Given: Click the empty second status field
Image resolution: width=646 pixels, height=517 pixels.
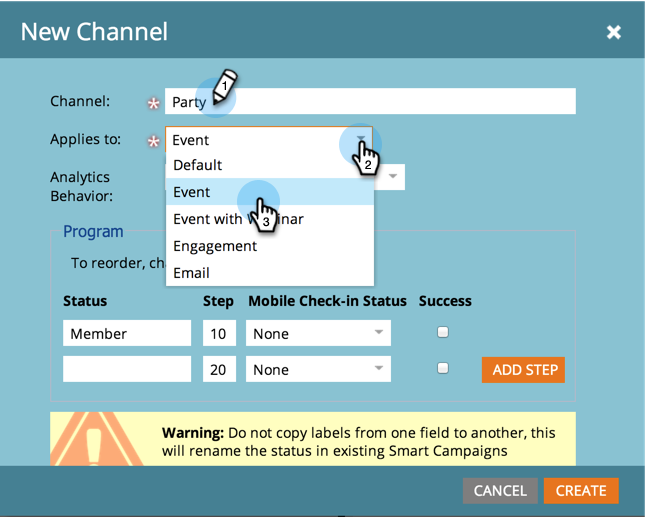Looking at the screenshot, I should tap(127, 369).
